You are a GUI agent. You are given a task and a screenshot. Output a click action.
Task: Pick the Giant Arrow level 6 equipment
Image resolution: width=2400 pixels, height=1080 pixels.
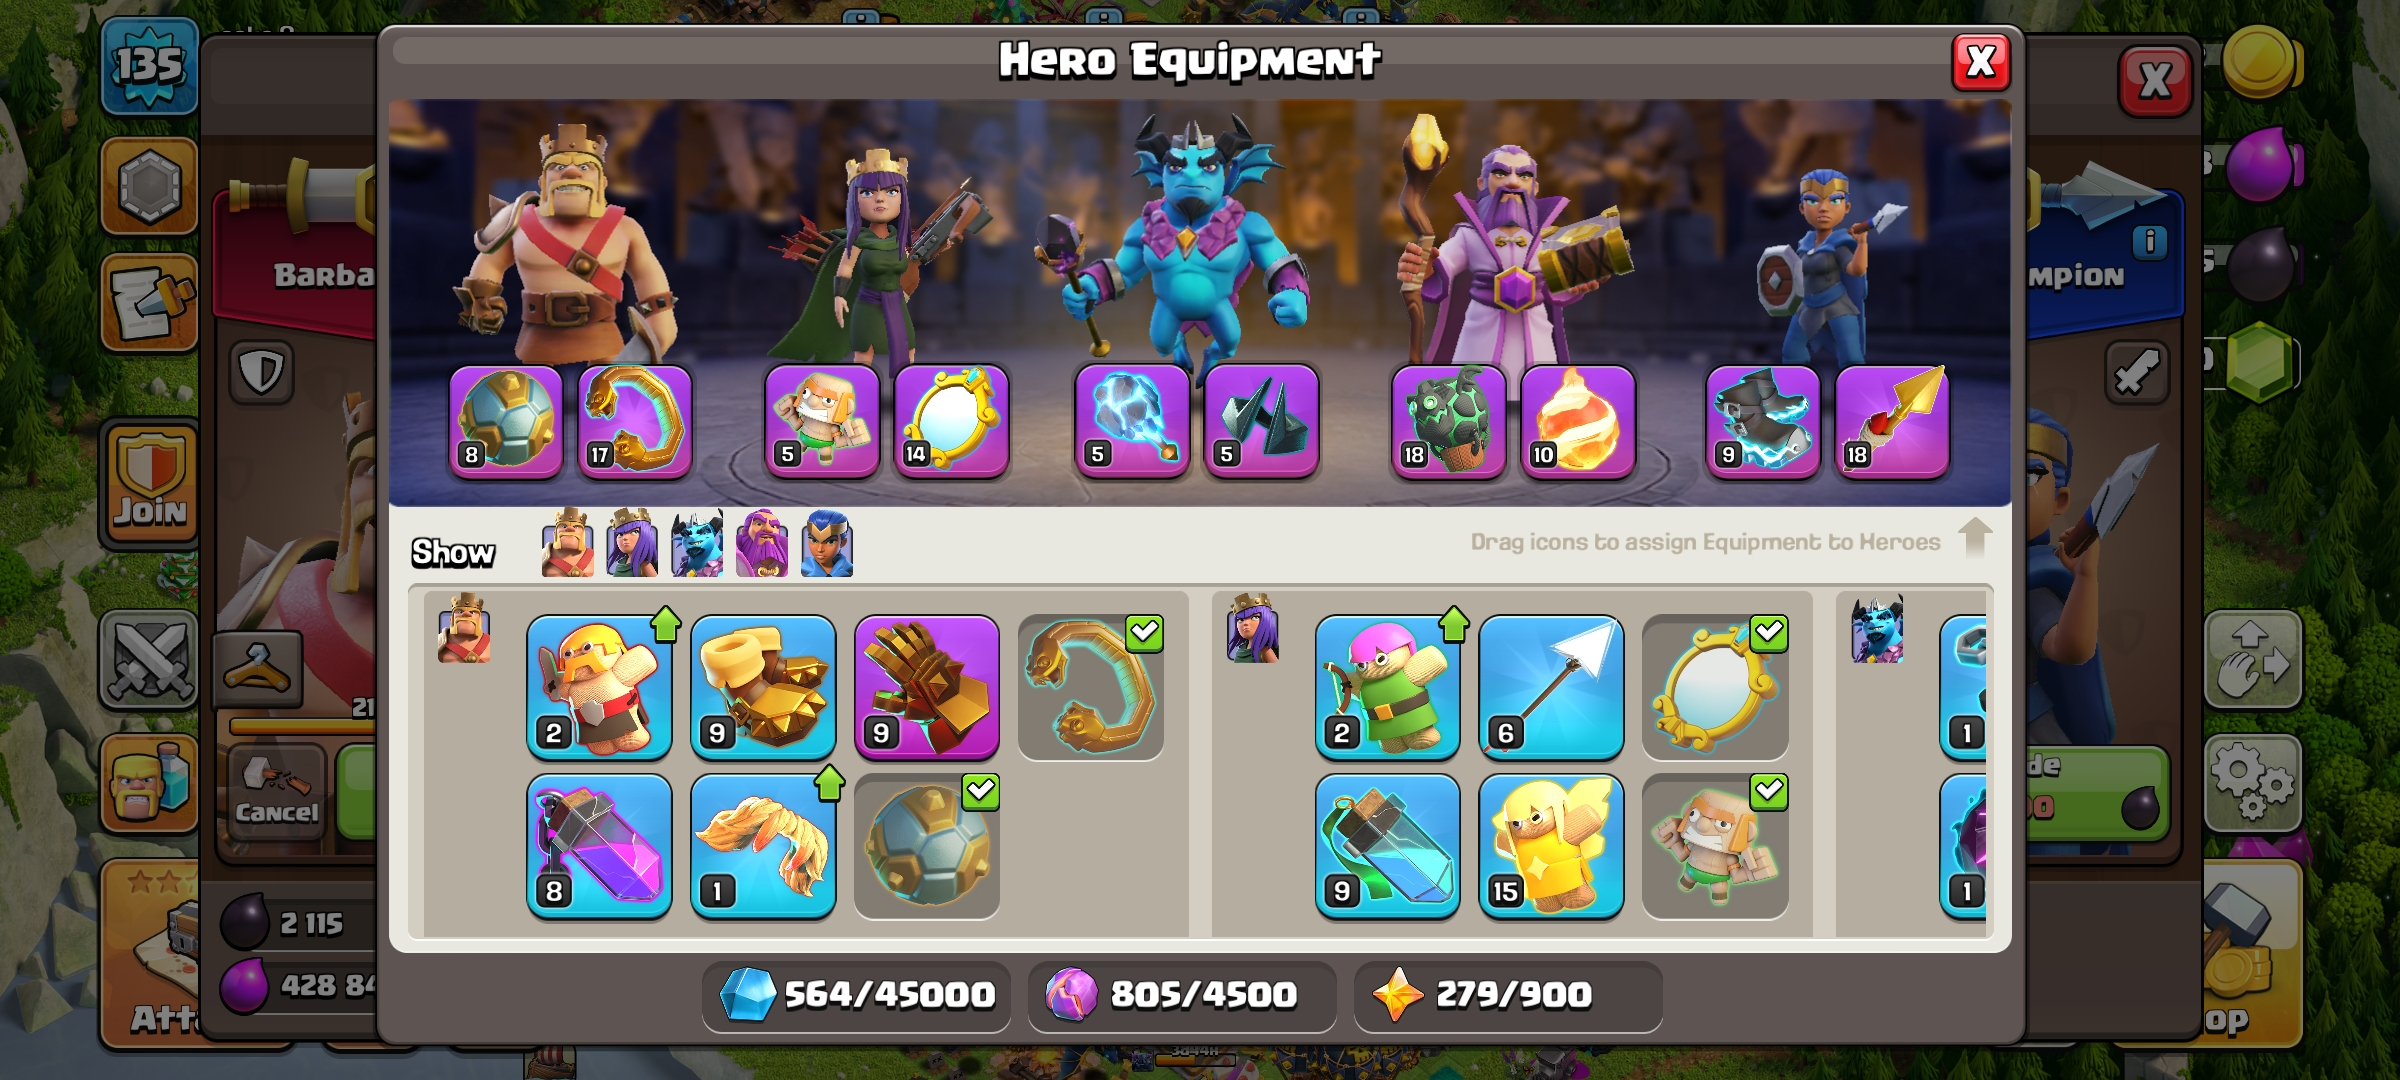(x=1551, y=687)
